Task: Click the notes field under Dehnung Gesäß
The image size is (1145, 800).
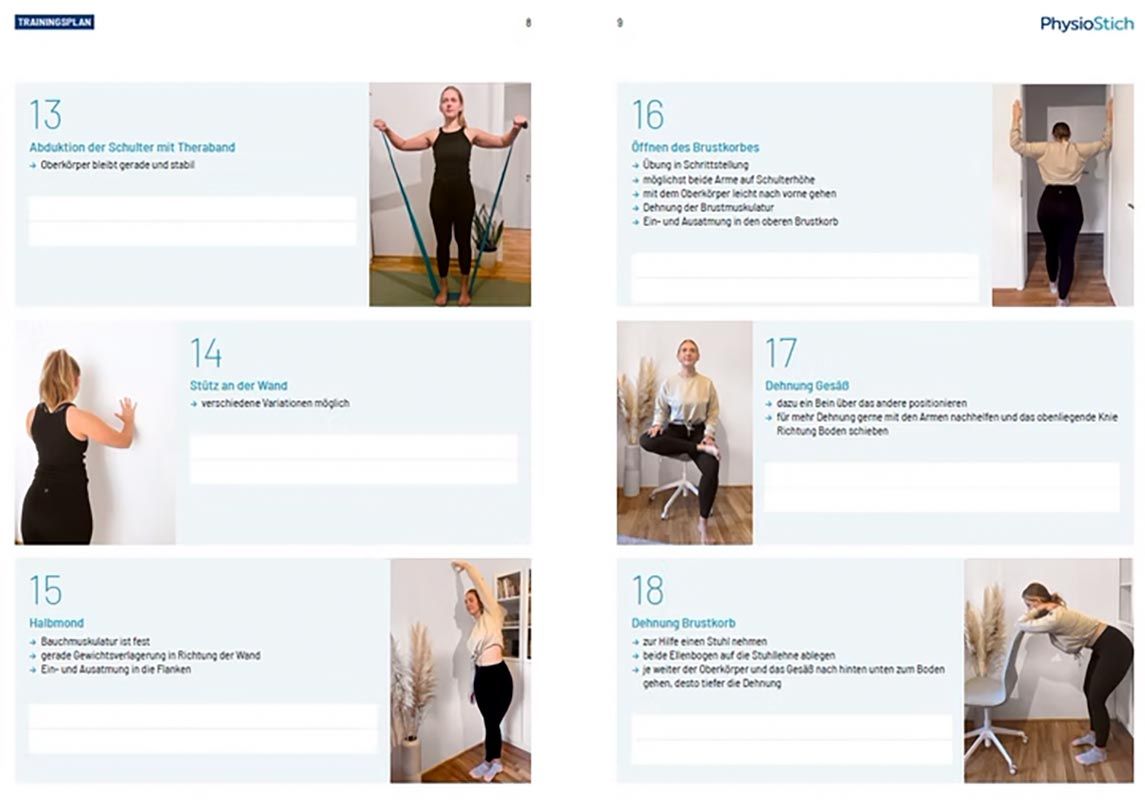Action: click(942, 487)
